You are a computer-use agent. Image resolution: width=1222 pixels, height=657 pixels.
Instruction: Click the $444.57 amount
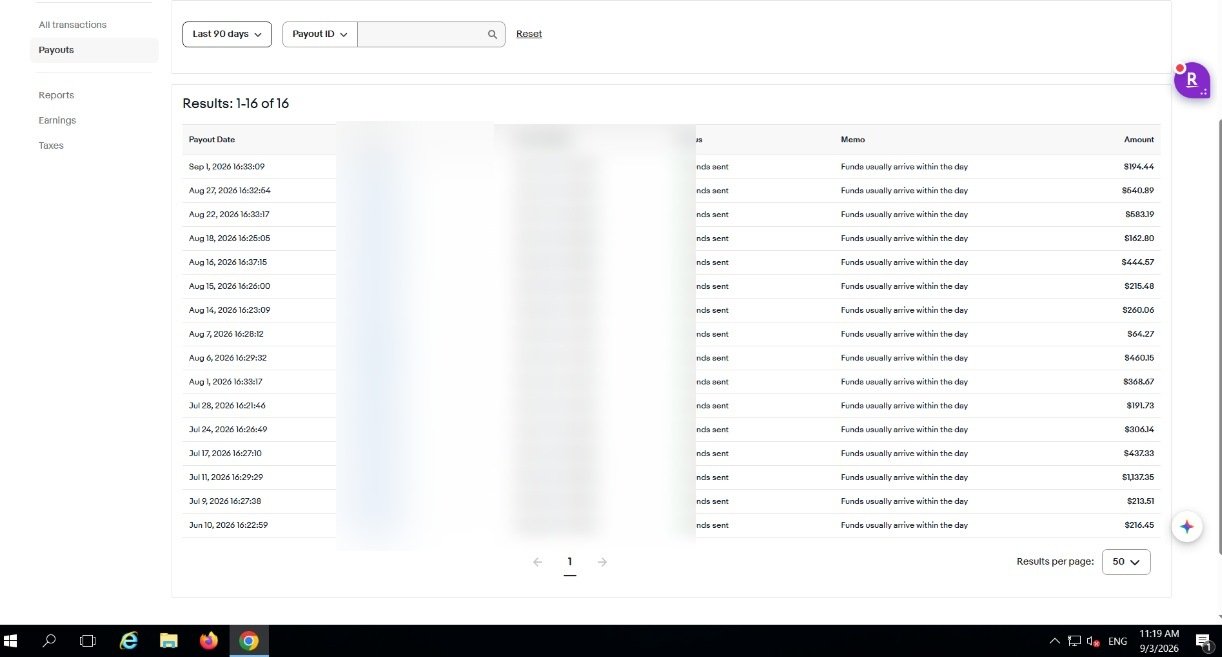tap(1138, 262)
